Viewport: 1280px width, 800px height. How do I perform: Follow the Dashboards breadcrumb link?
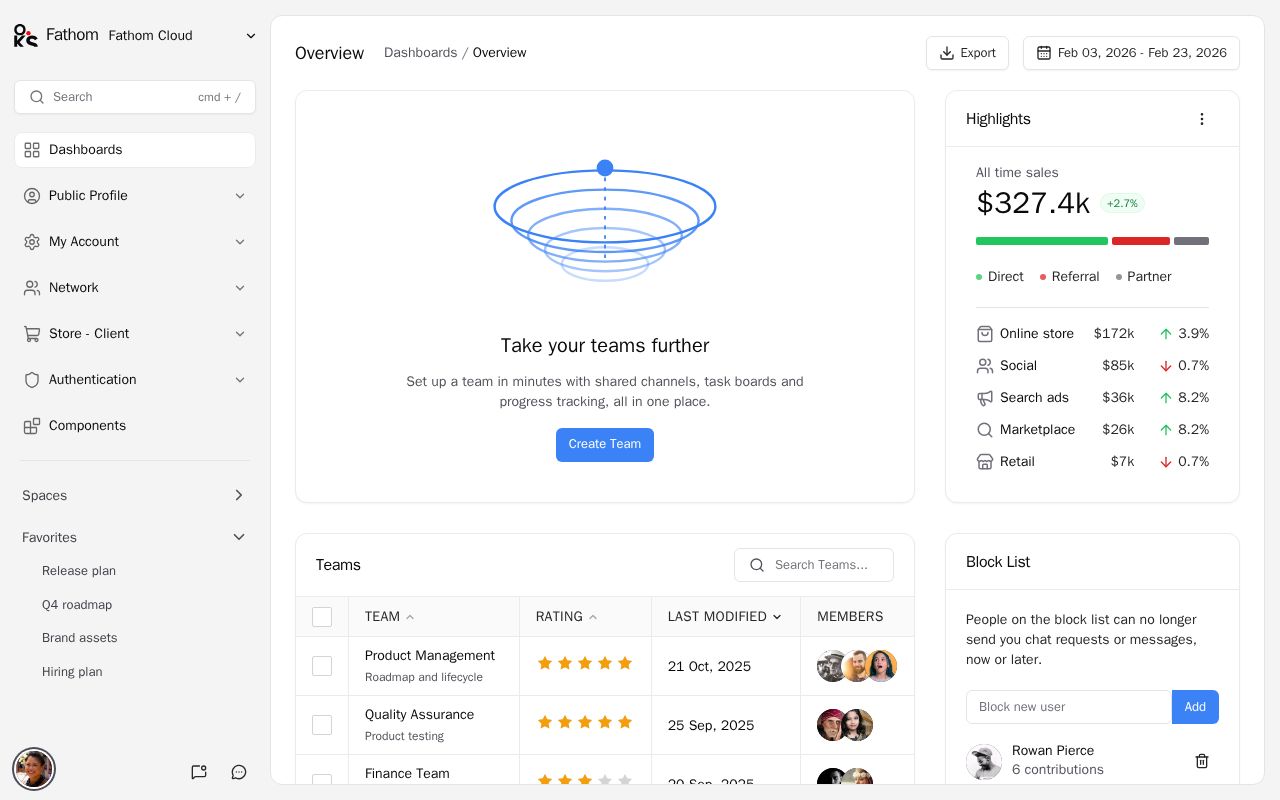click(420, 53)
